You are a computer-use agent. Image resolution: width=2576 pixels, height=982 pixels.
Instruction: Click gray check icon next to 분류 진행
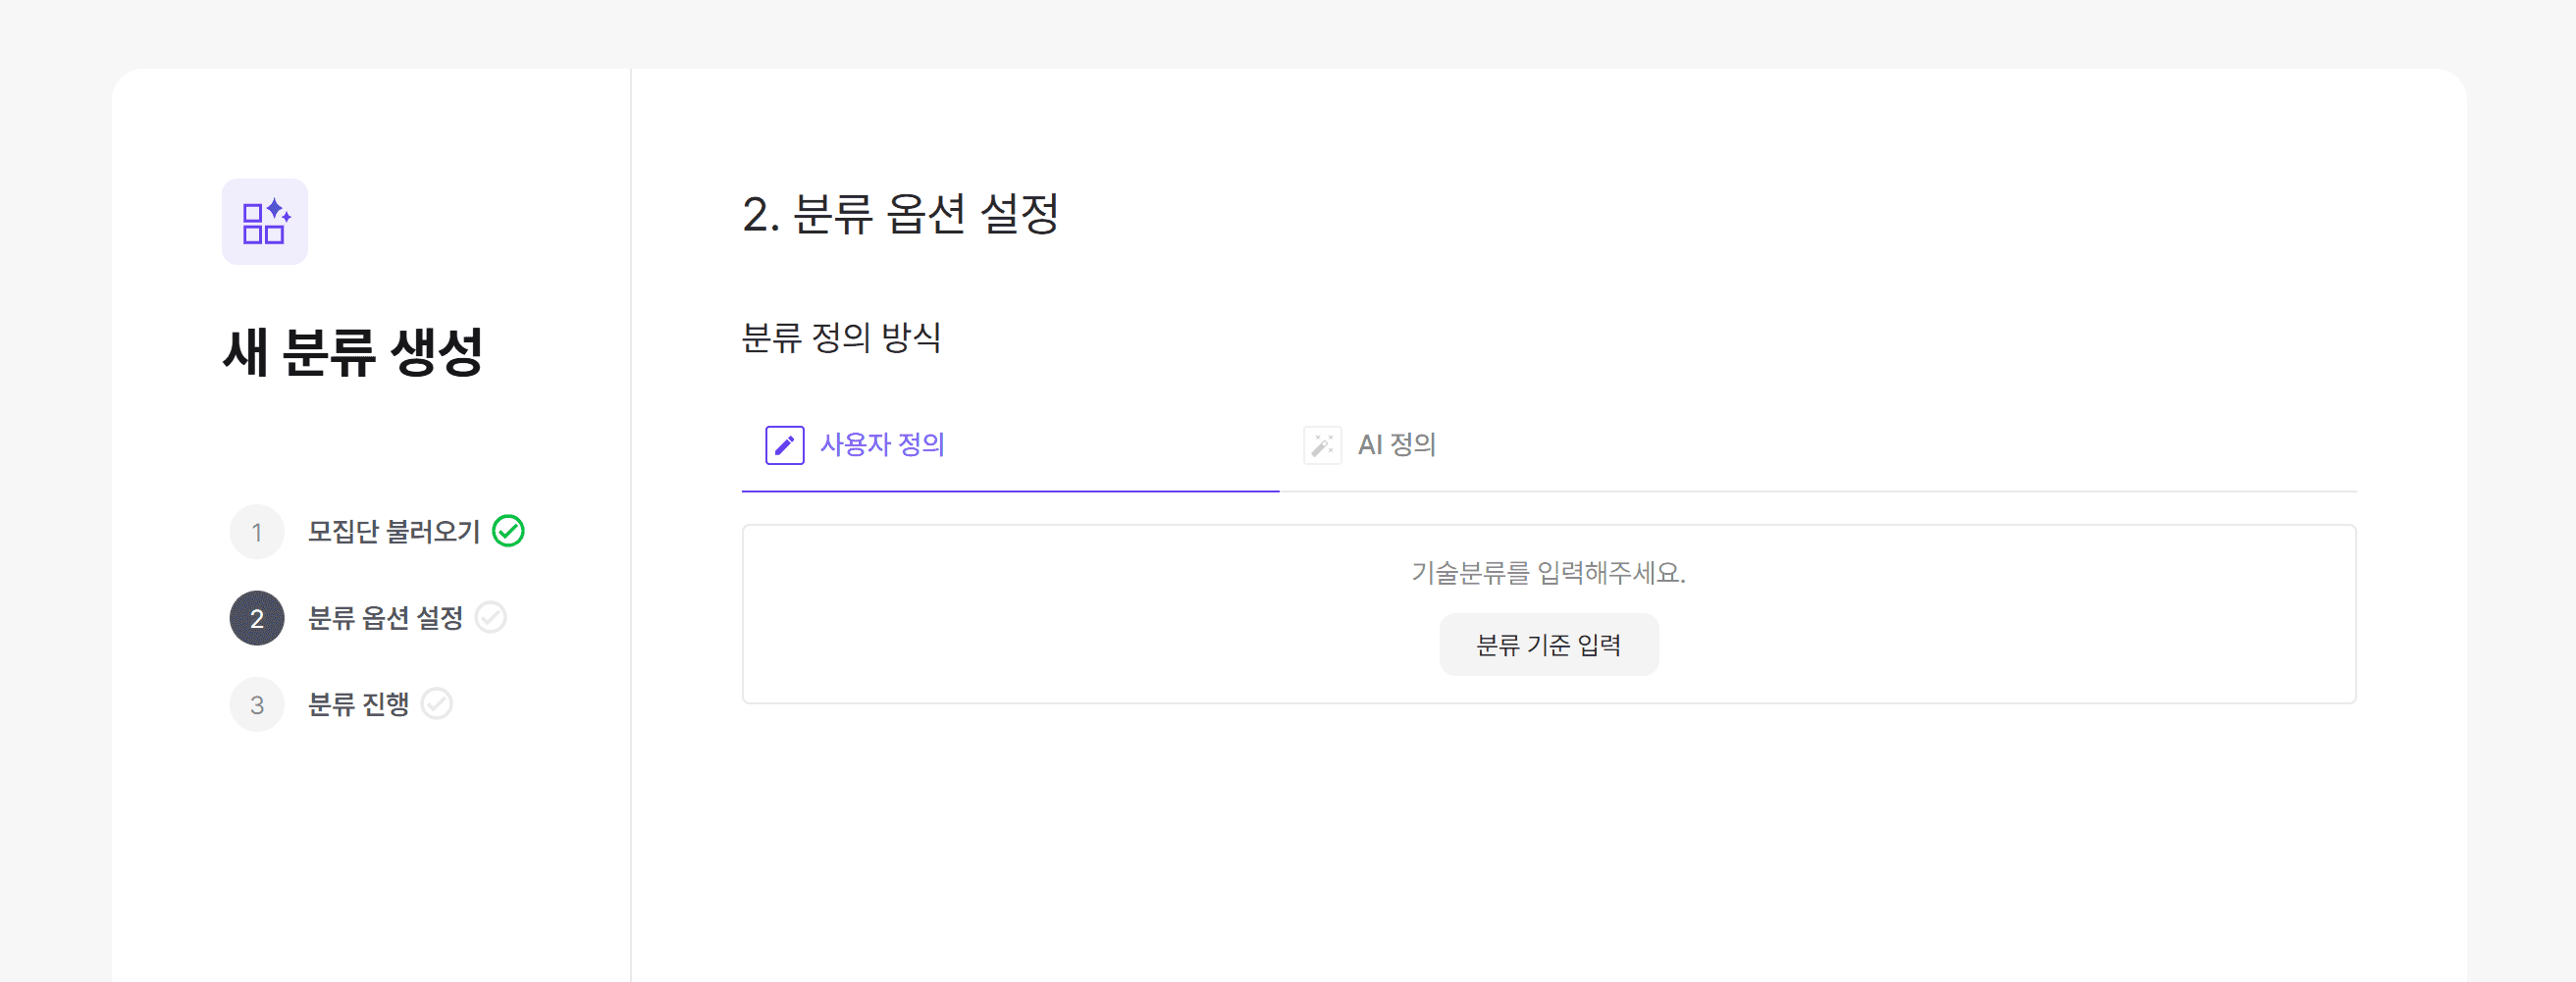point(437,704)
